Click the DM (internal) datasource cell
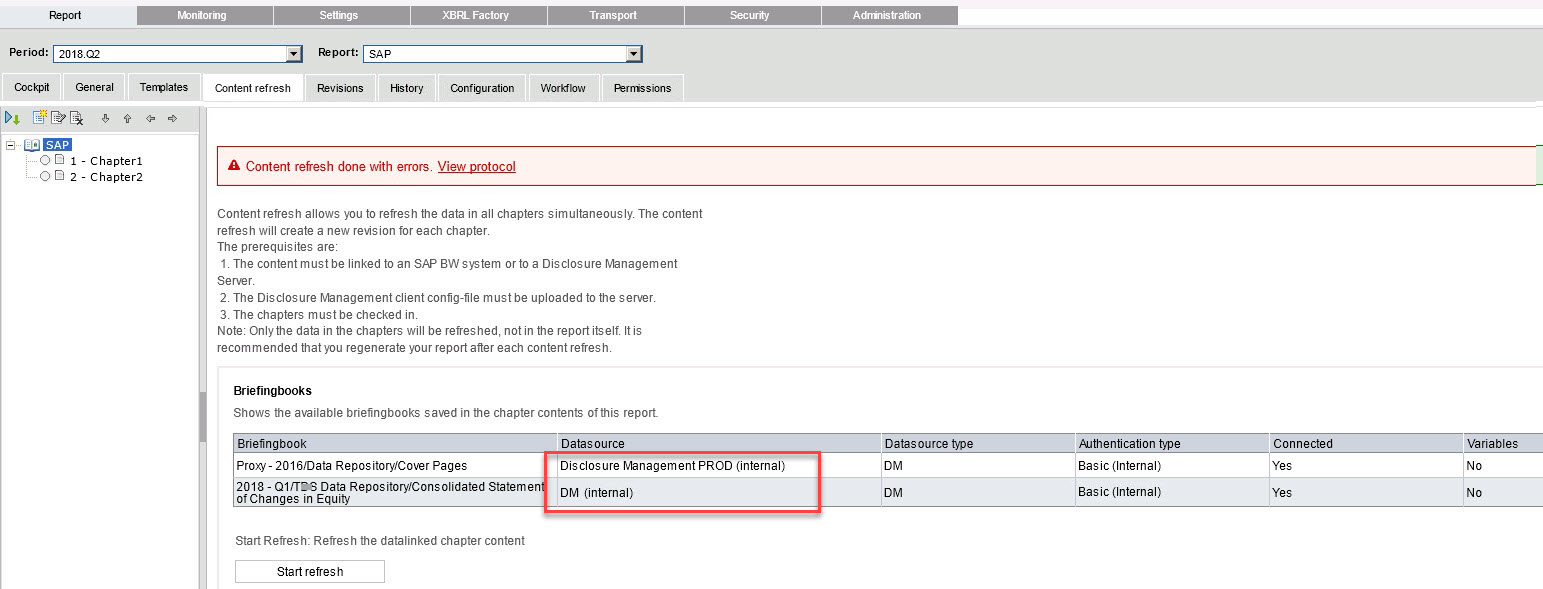 (x=720, y=492)
